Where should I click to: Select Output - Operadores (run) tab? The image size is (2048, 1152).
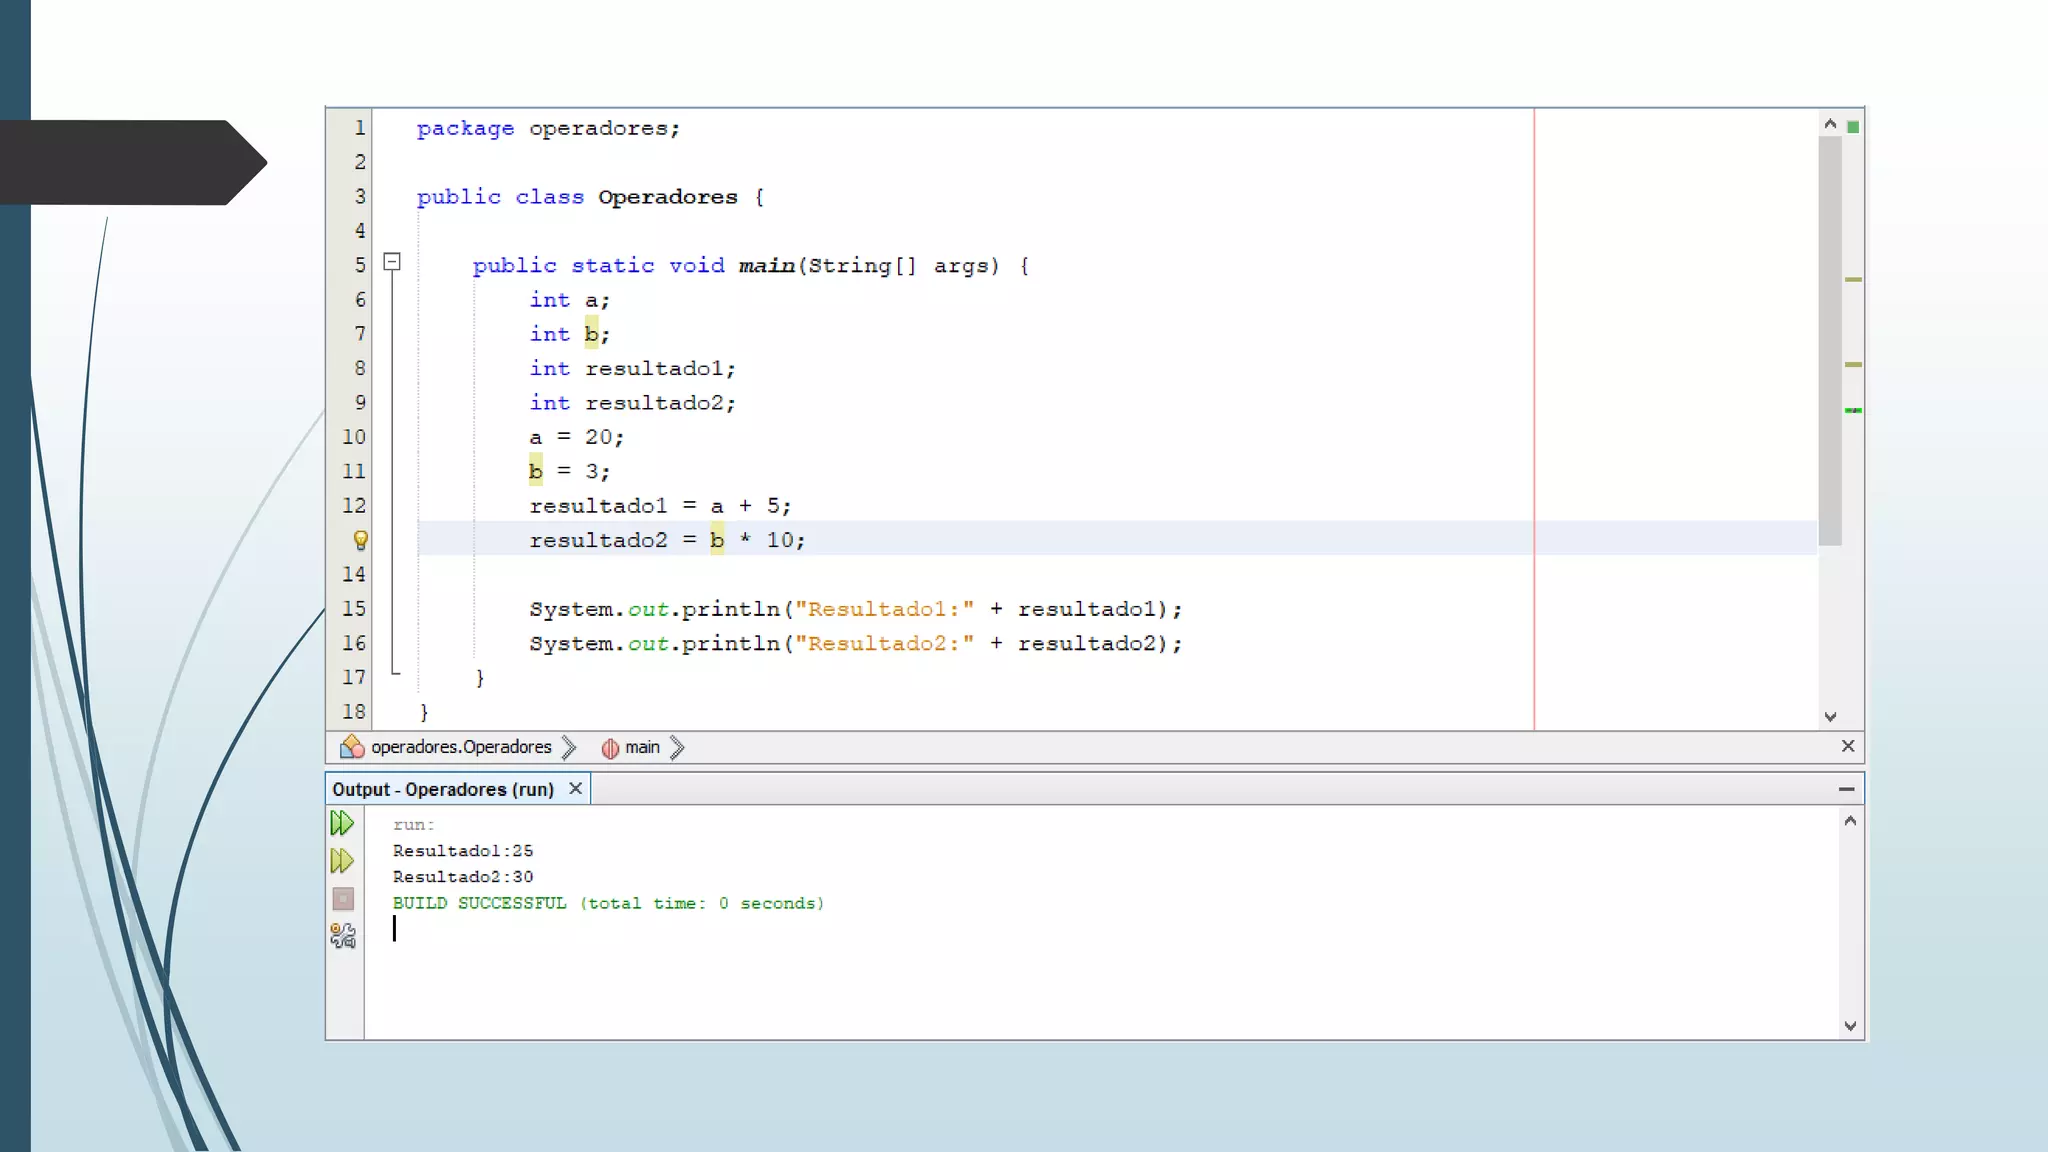(x=443, y=789)
